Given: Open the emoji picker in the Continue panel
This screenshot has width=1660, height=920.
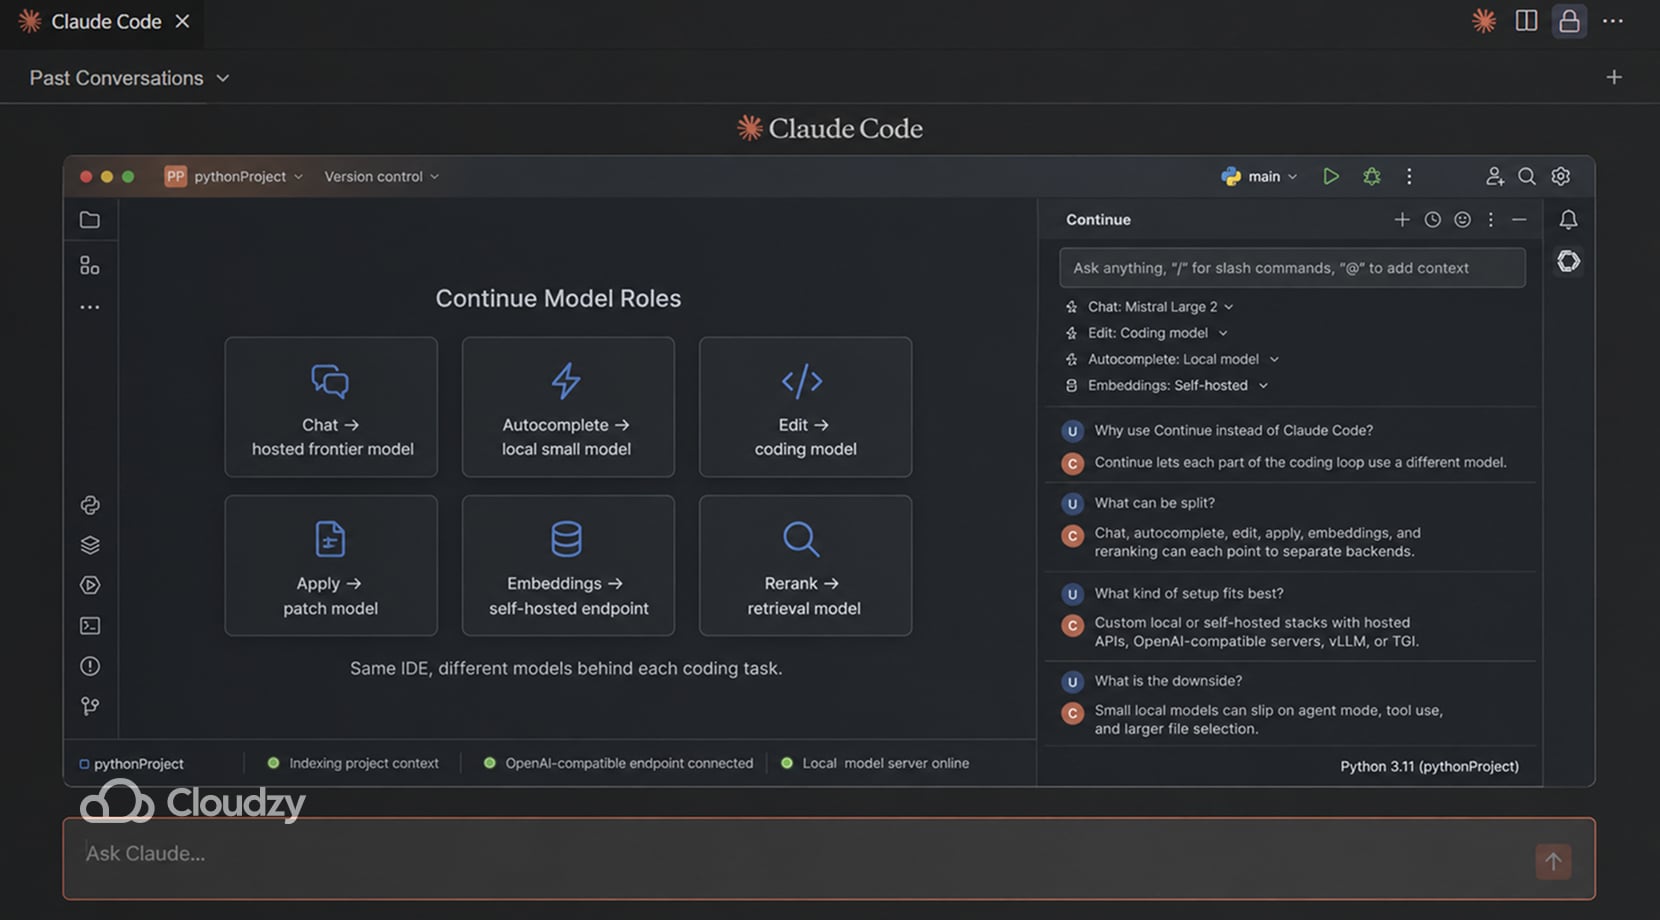Looking at the screenshot, I should coord(1462,219).
